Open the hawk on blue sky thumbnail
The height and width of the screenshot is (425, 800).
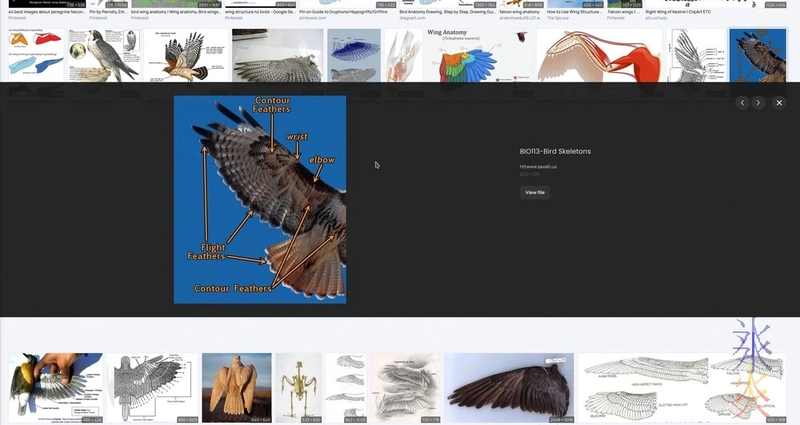[x=757, y=55]
